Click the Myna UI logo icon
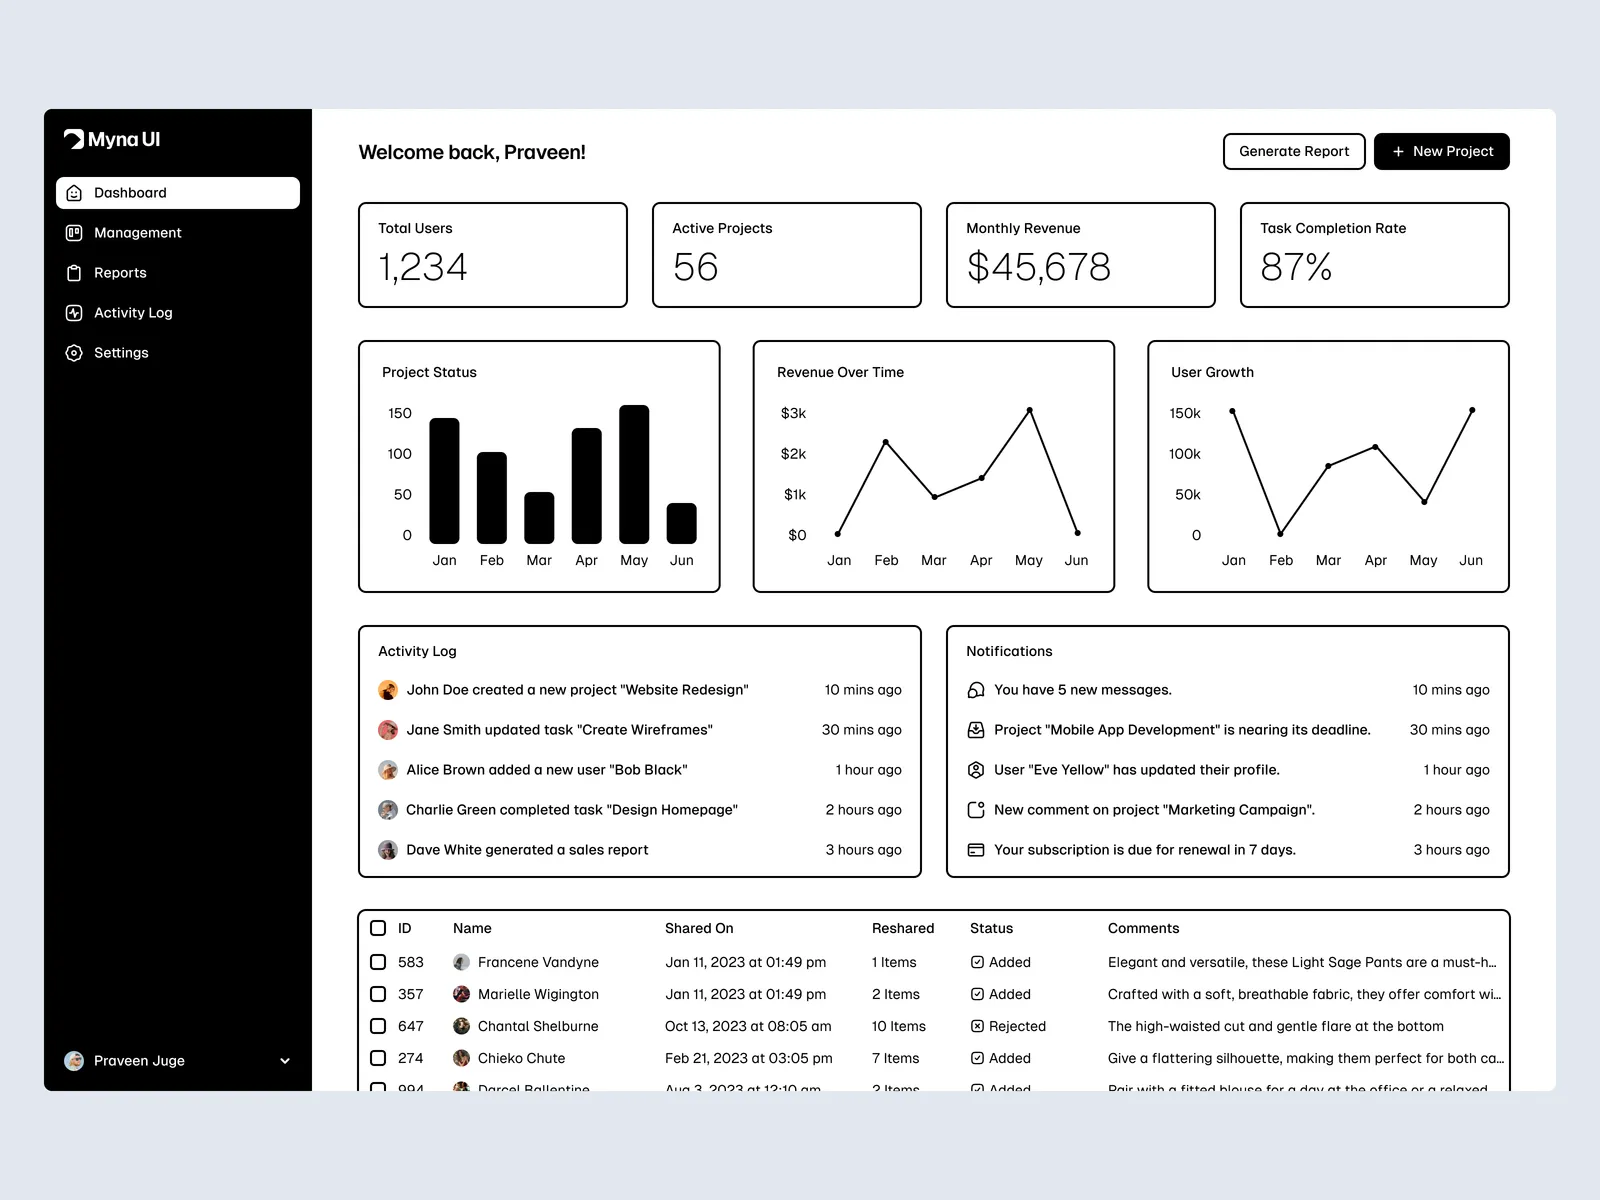The width and height of the screenshot is (1600, 1200). [74, 139]
